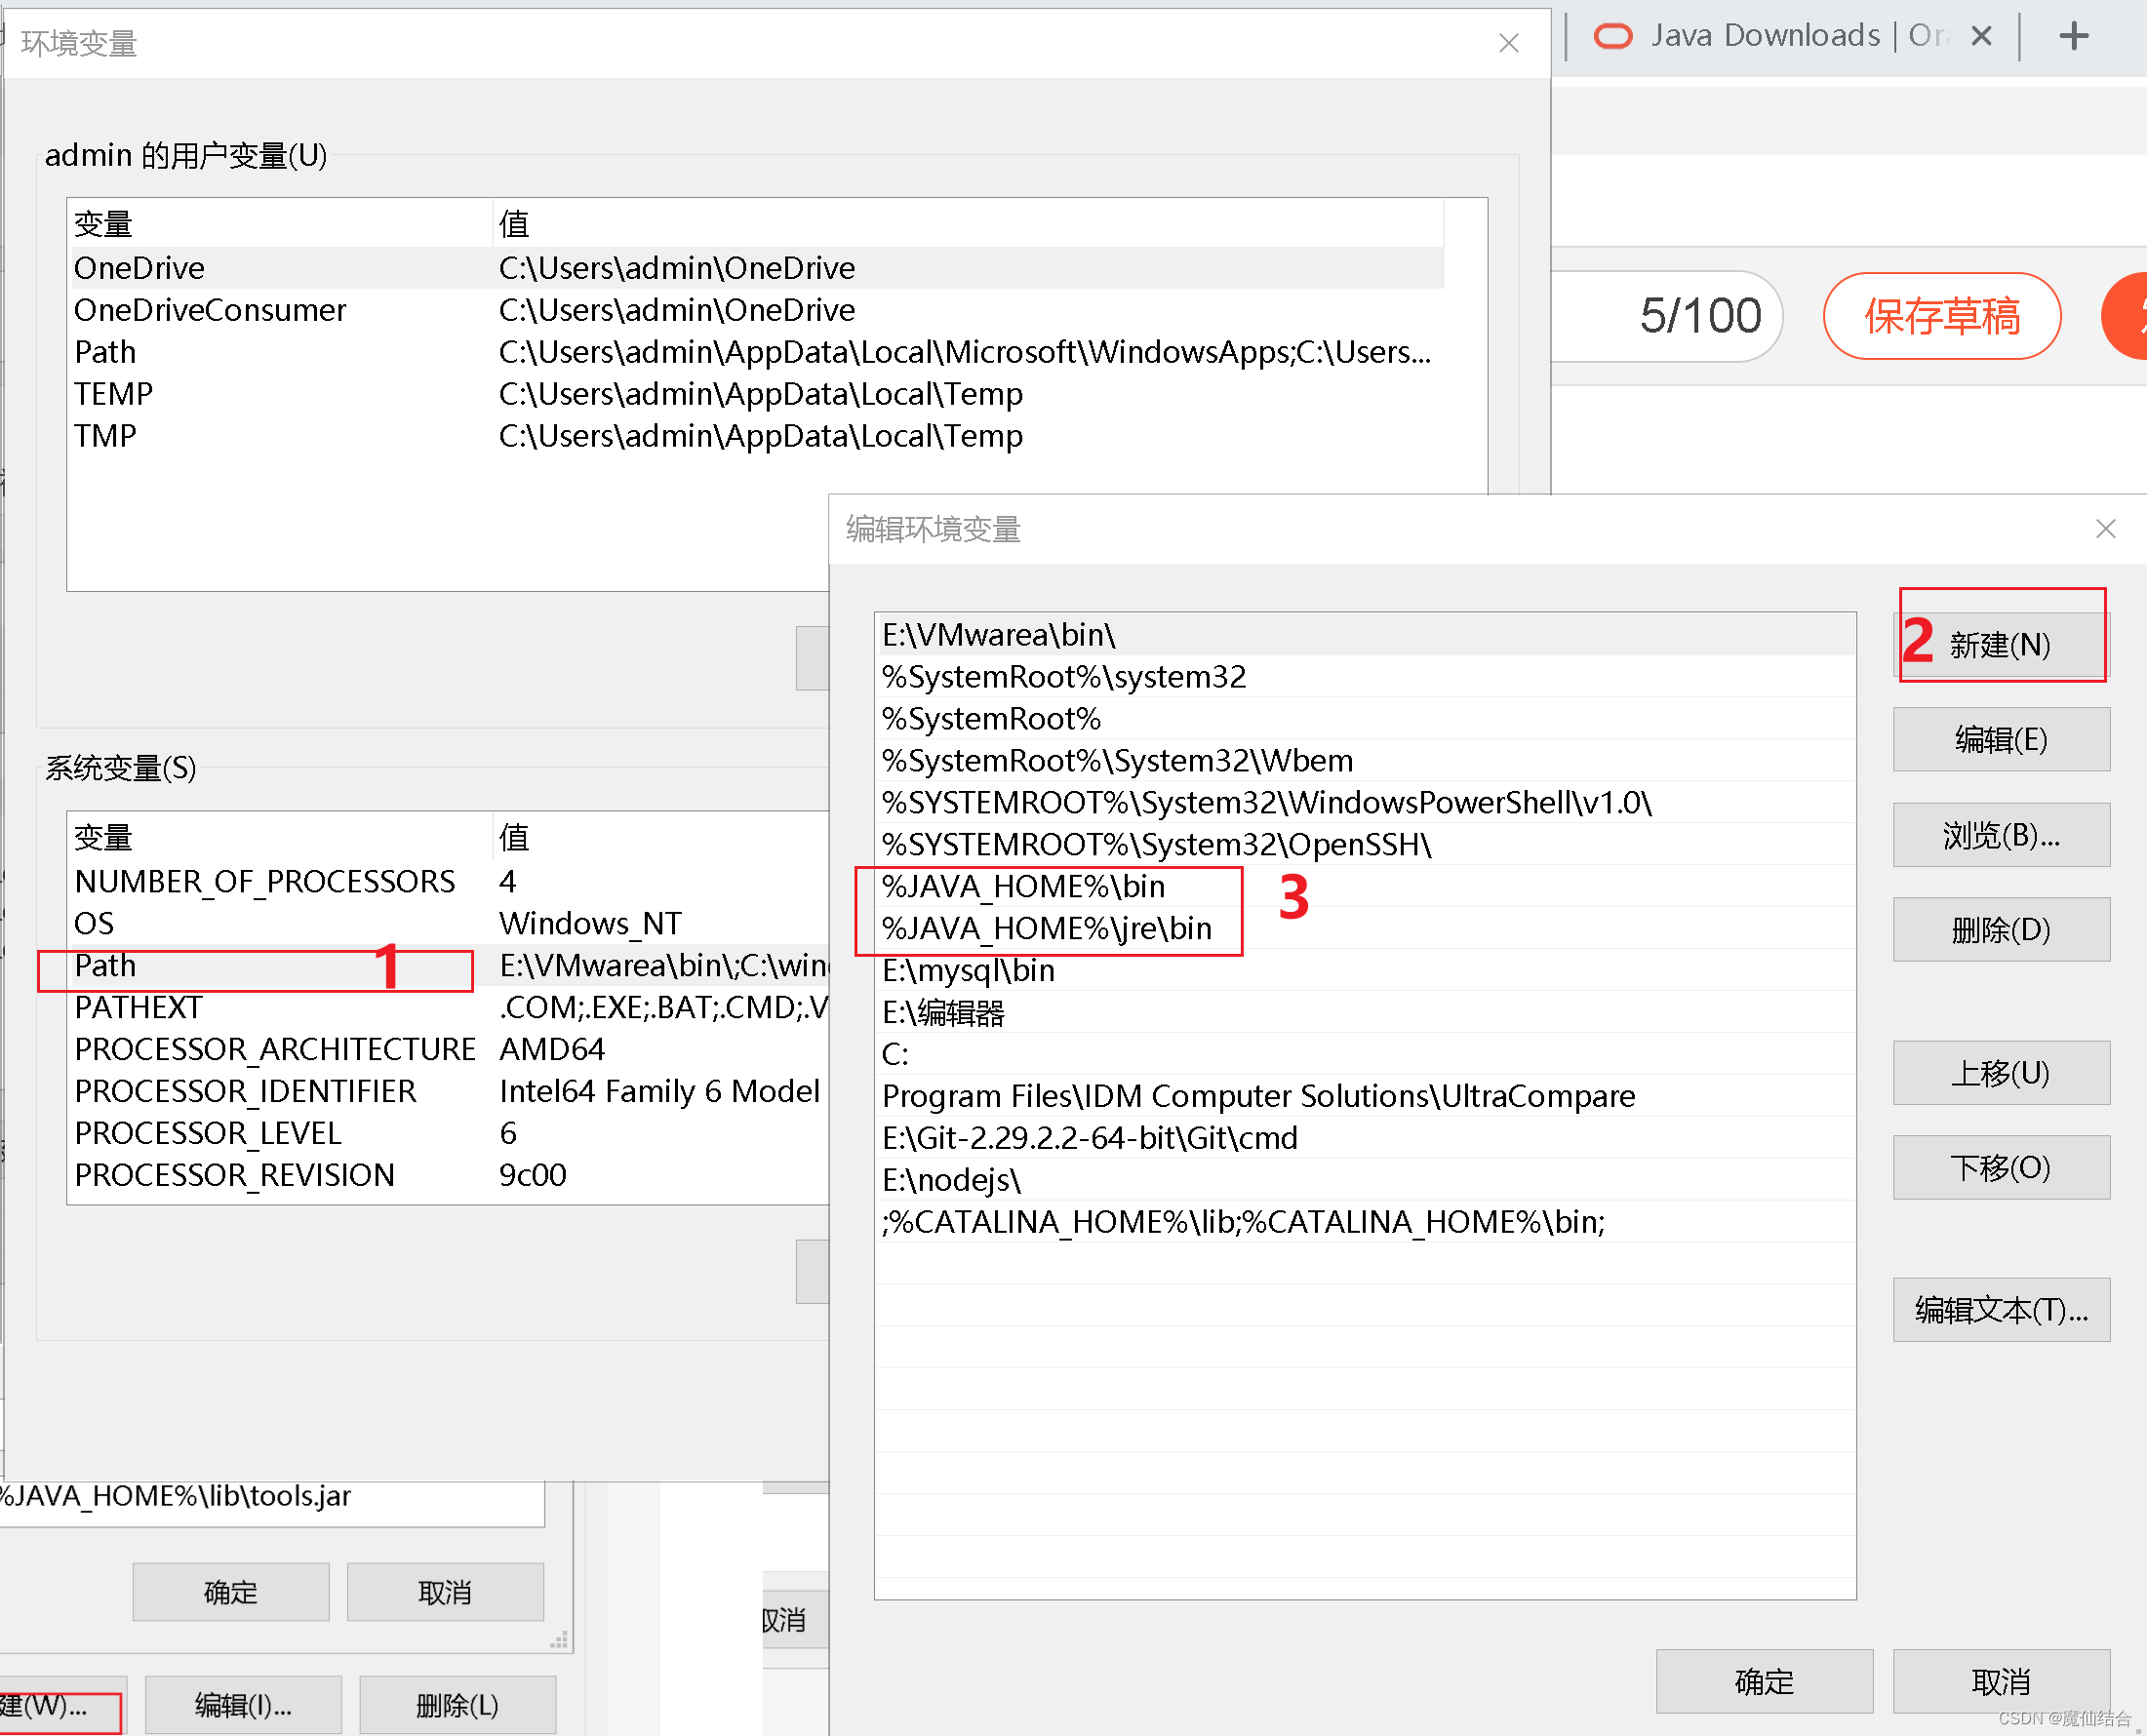Screen dimensions: 2147x1736
Task: Select the C: path entry
Action: tap(1365, 1054)
